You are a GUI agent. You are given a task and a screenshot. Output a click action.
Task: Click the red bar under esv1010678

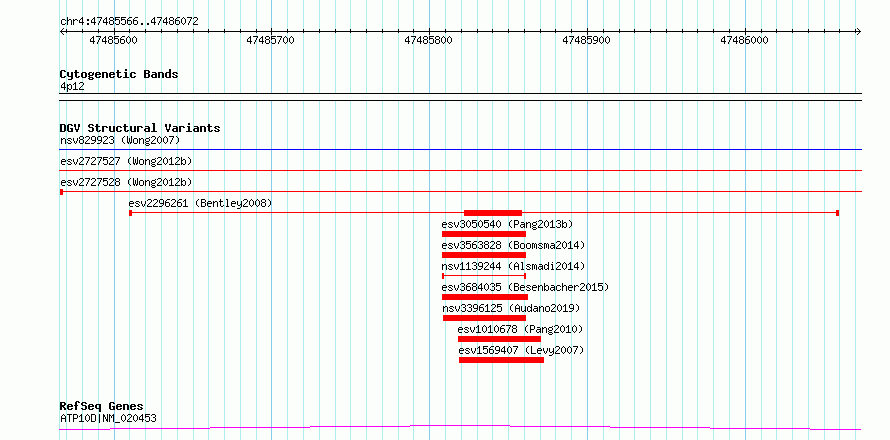(499, 339)
